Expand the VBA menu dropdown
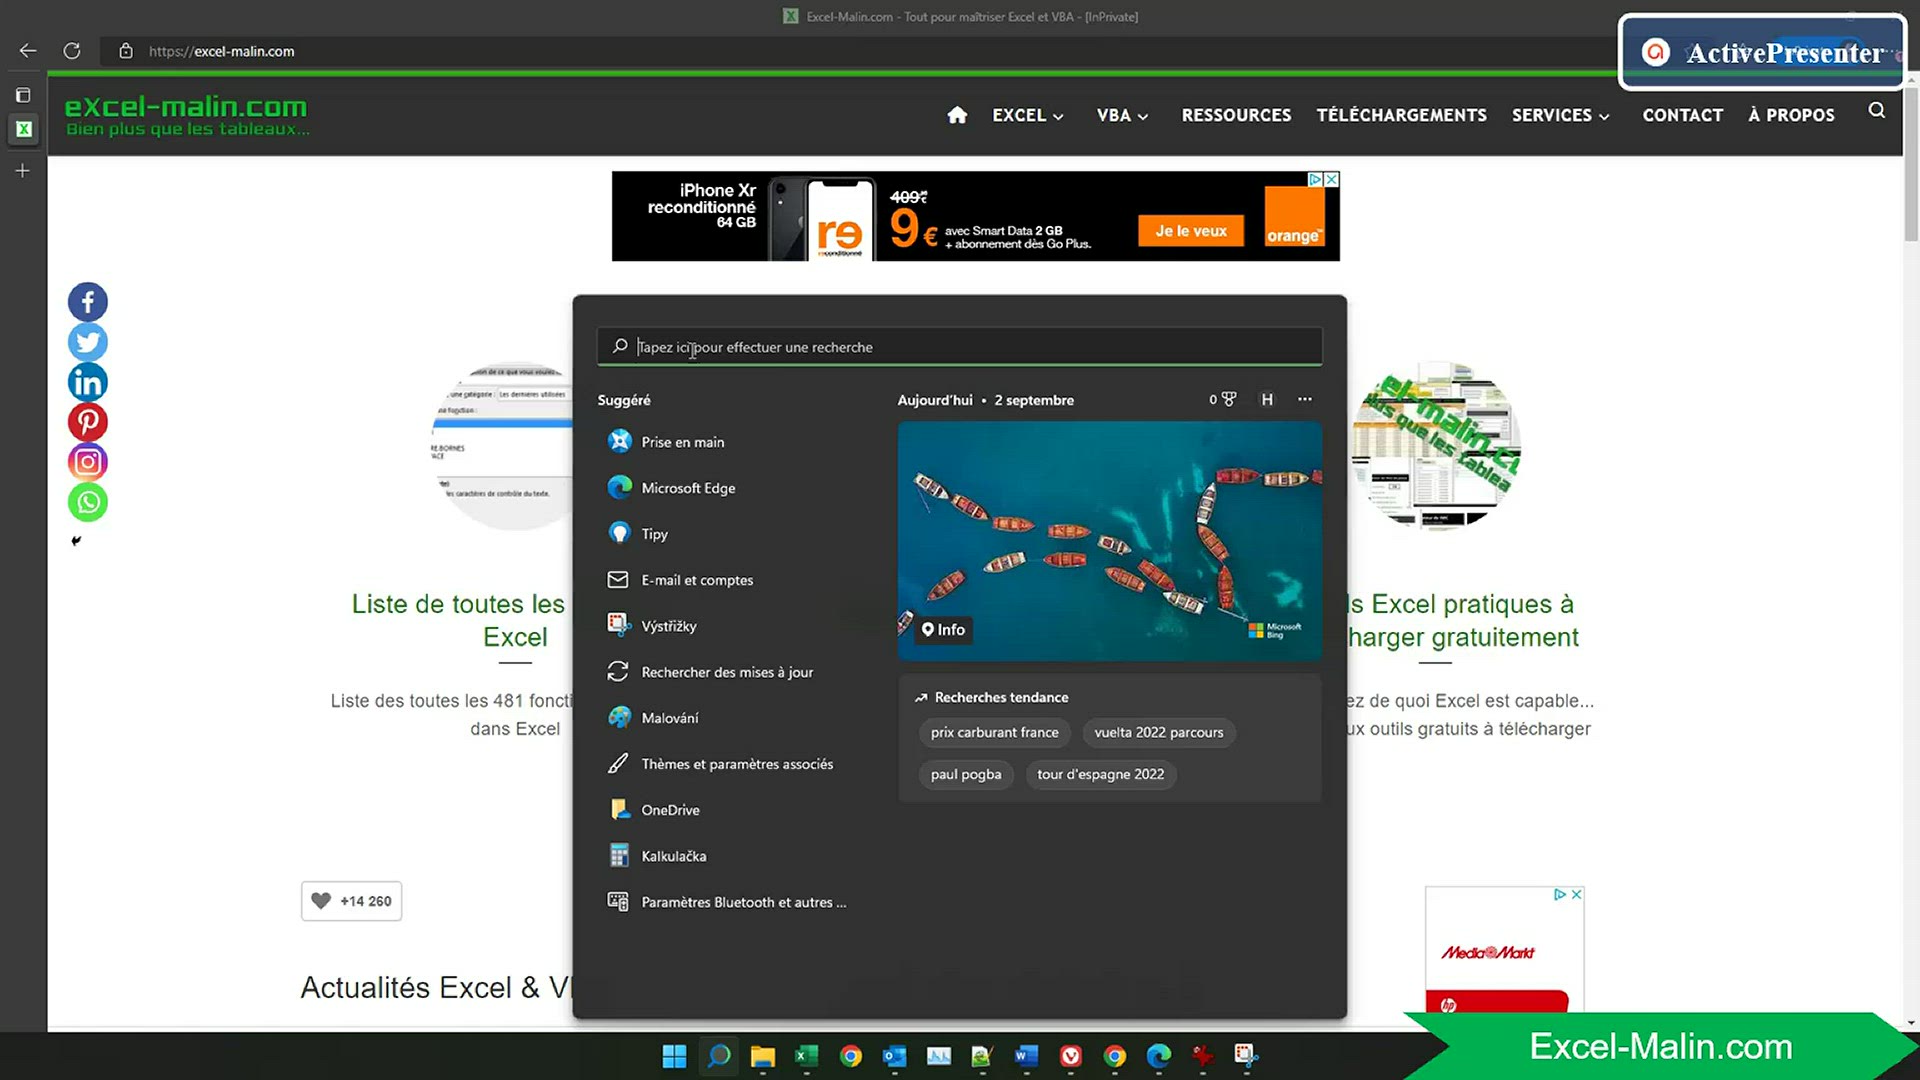1920x1080 pixels. point(1122,115)
